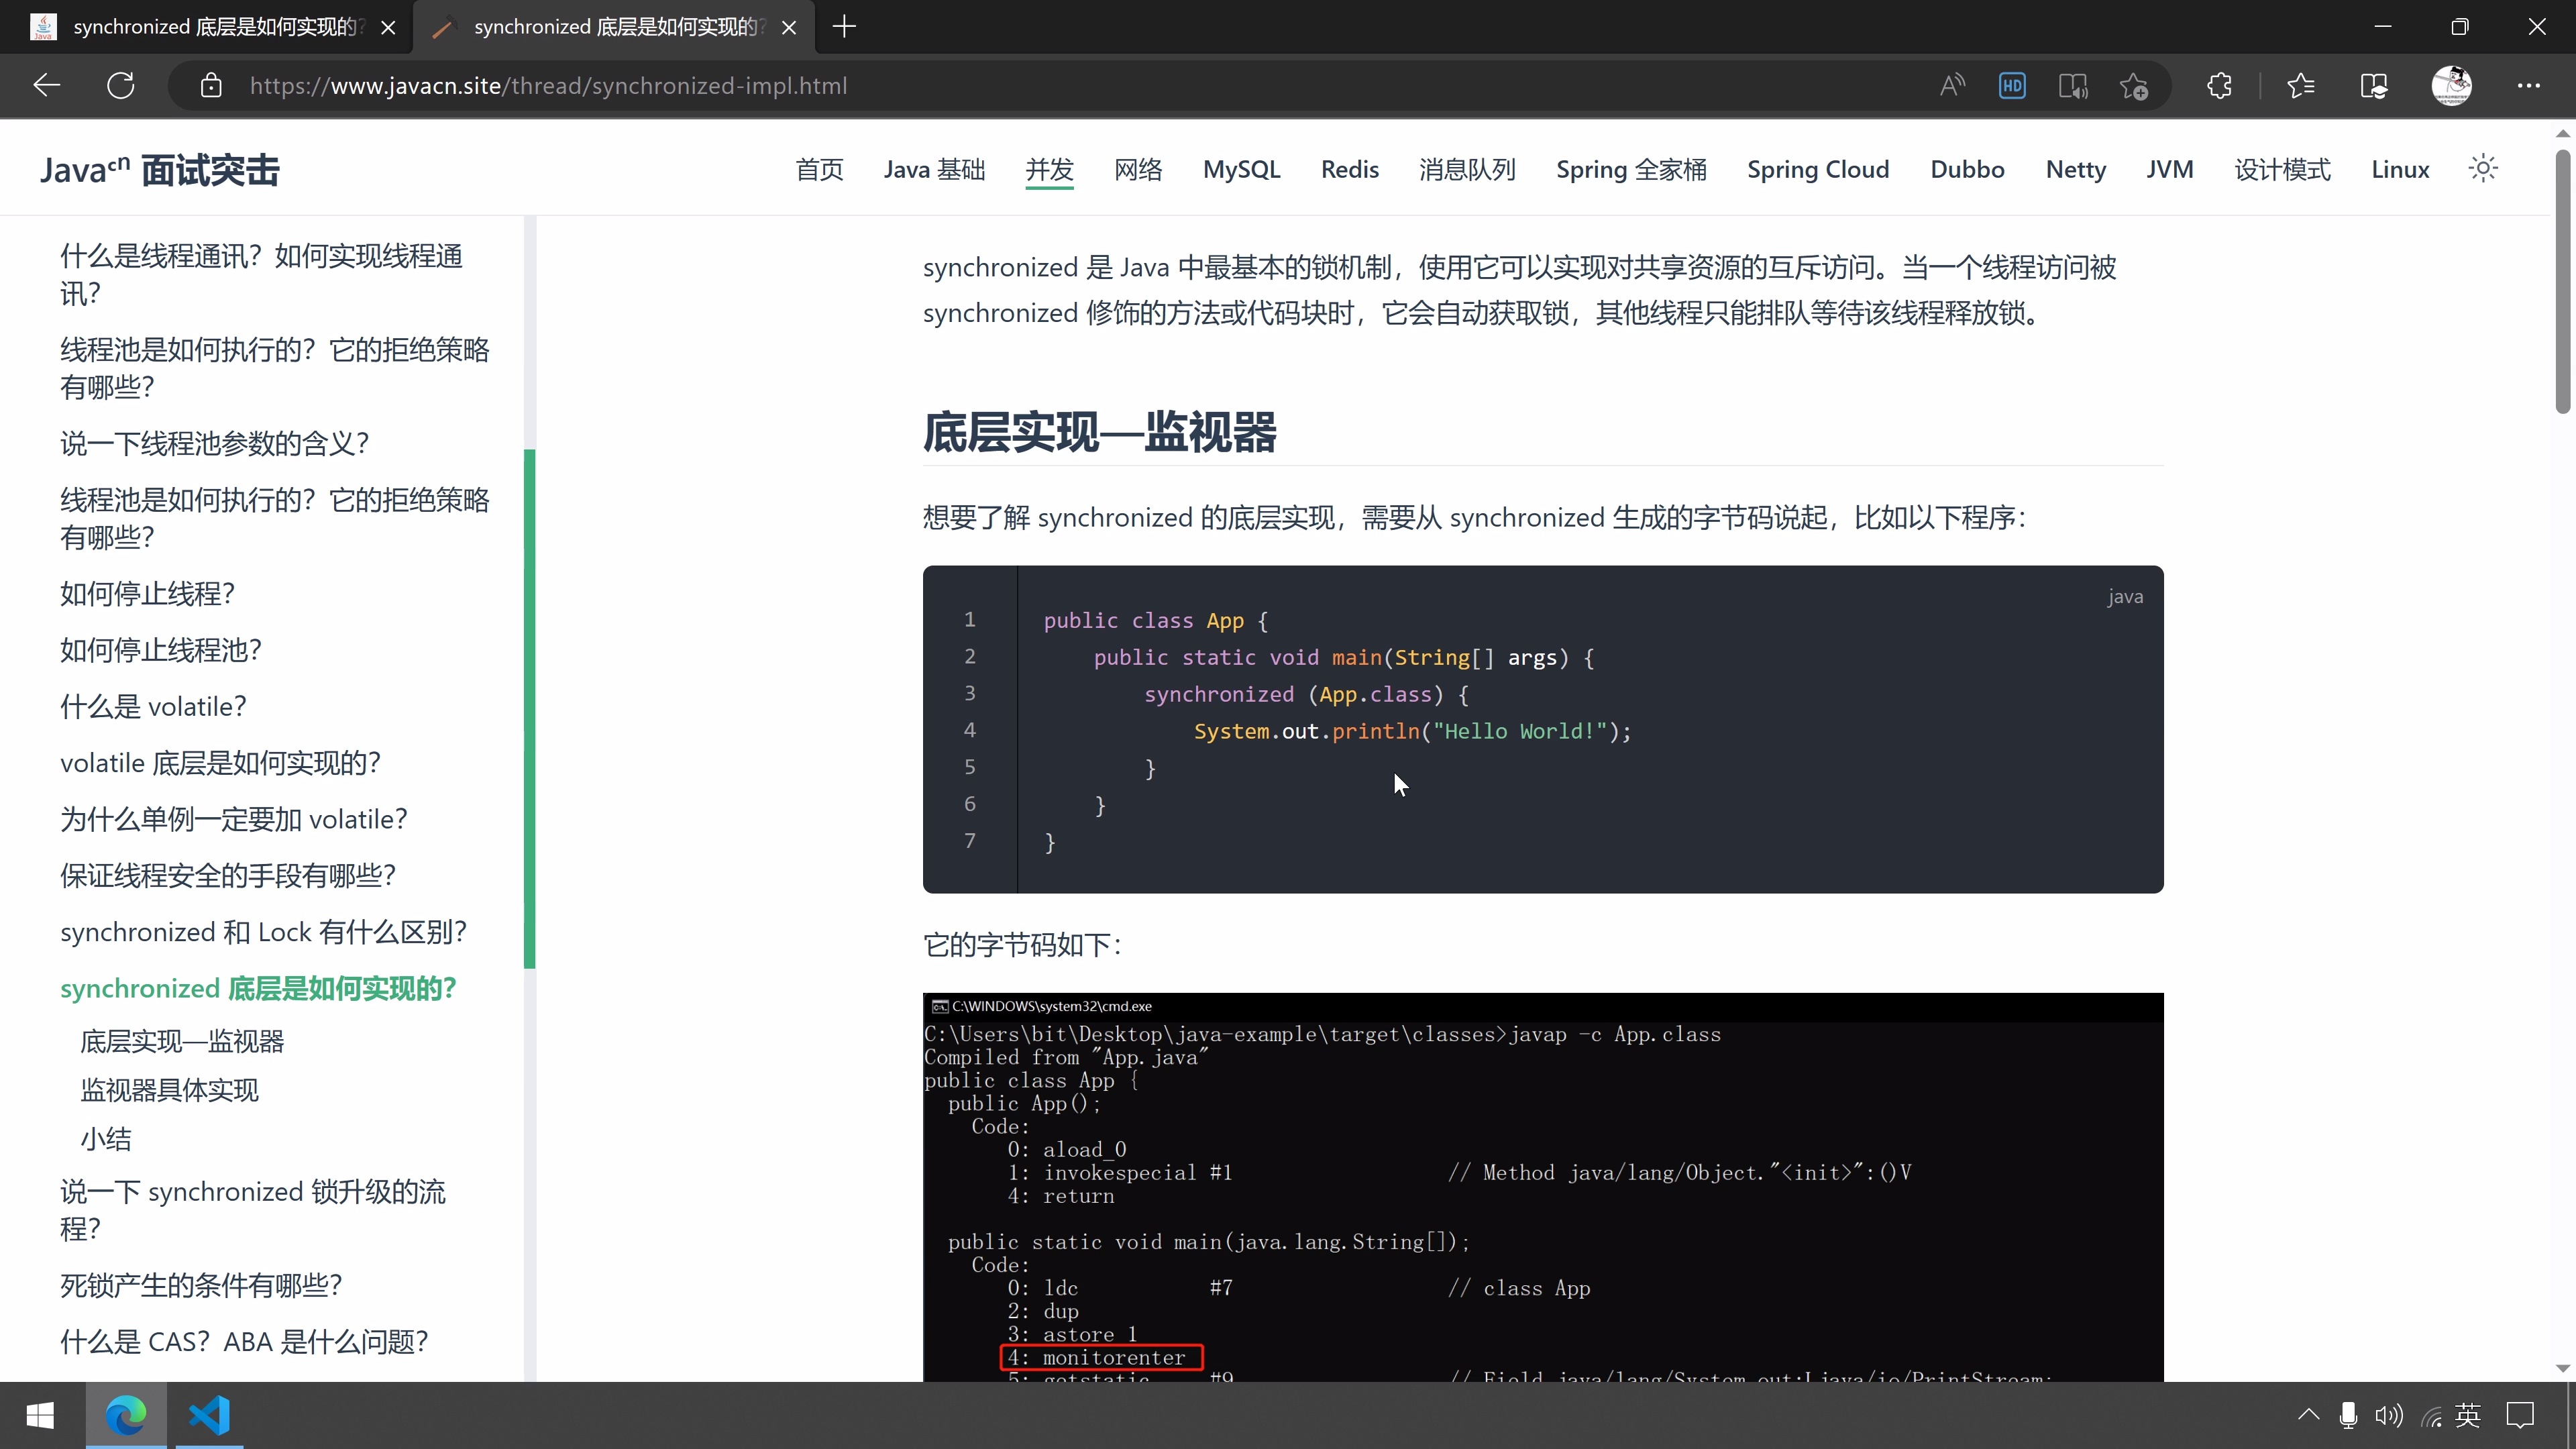Click the back navigation arrow

pos(46,85)
